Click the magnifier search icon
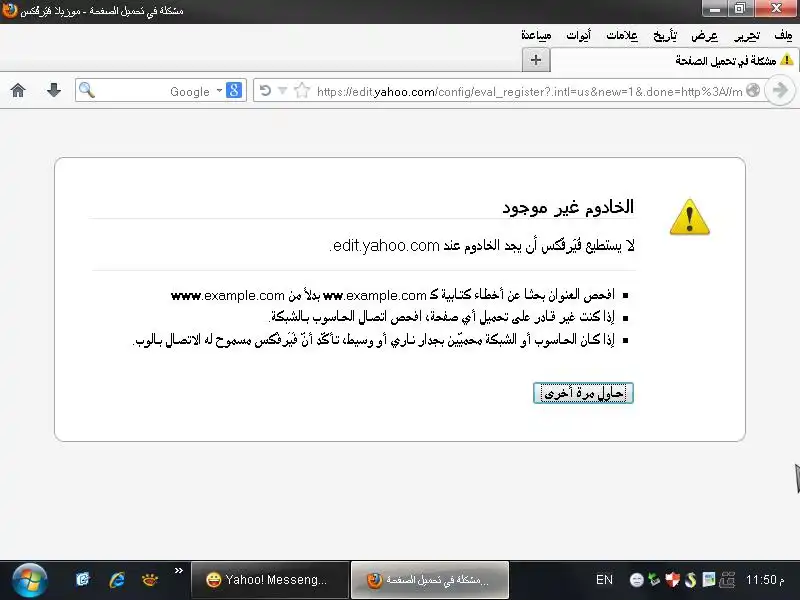The height and width of the screenshot is (600, 800). point(87,90)
